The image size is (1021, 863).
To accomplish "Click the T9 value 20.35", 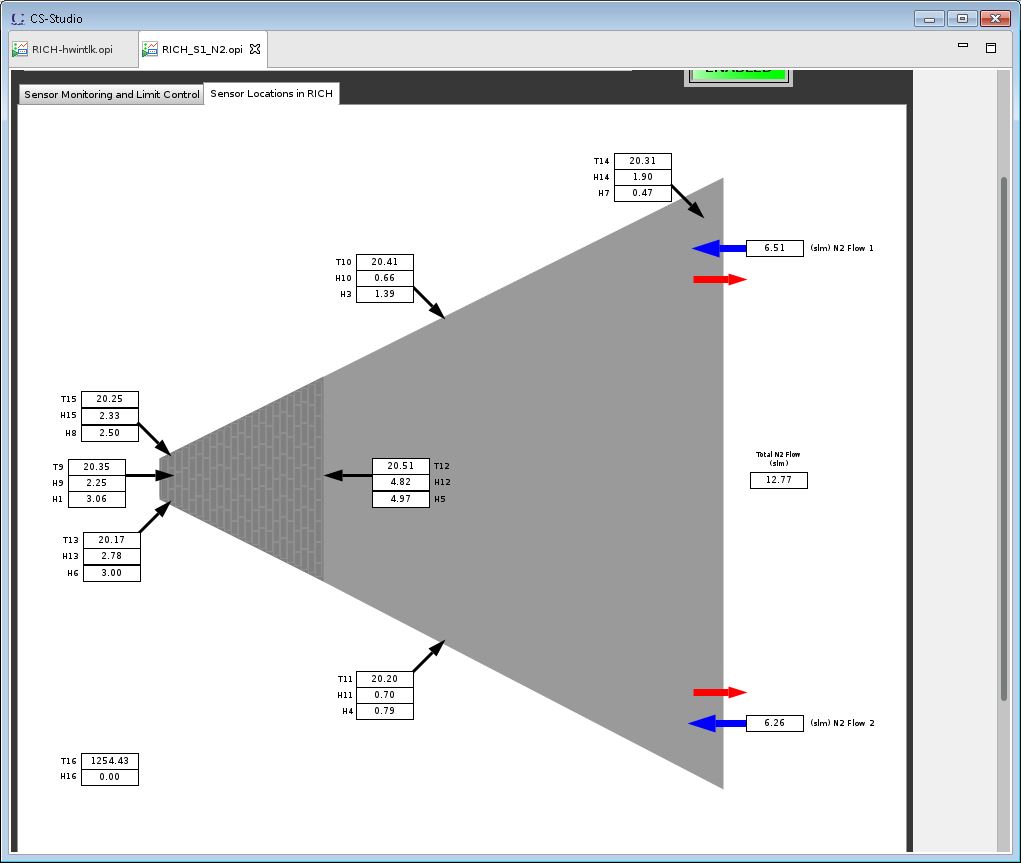I will click(96, 467).
